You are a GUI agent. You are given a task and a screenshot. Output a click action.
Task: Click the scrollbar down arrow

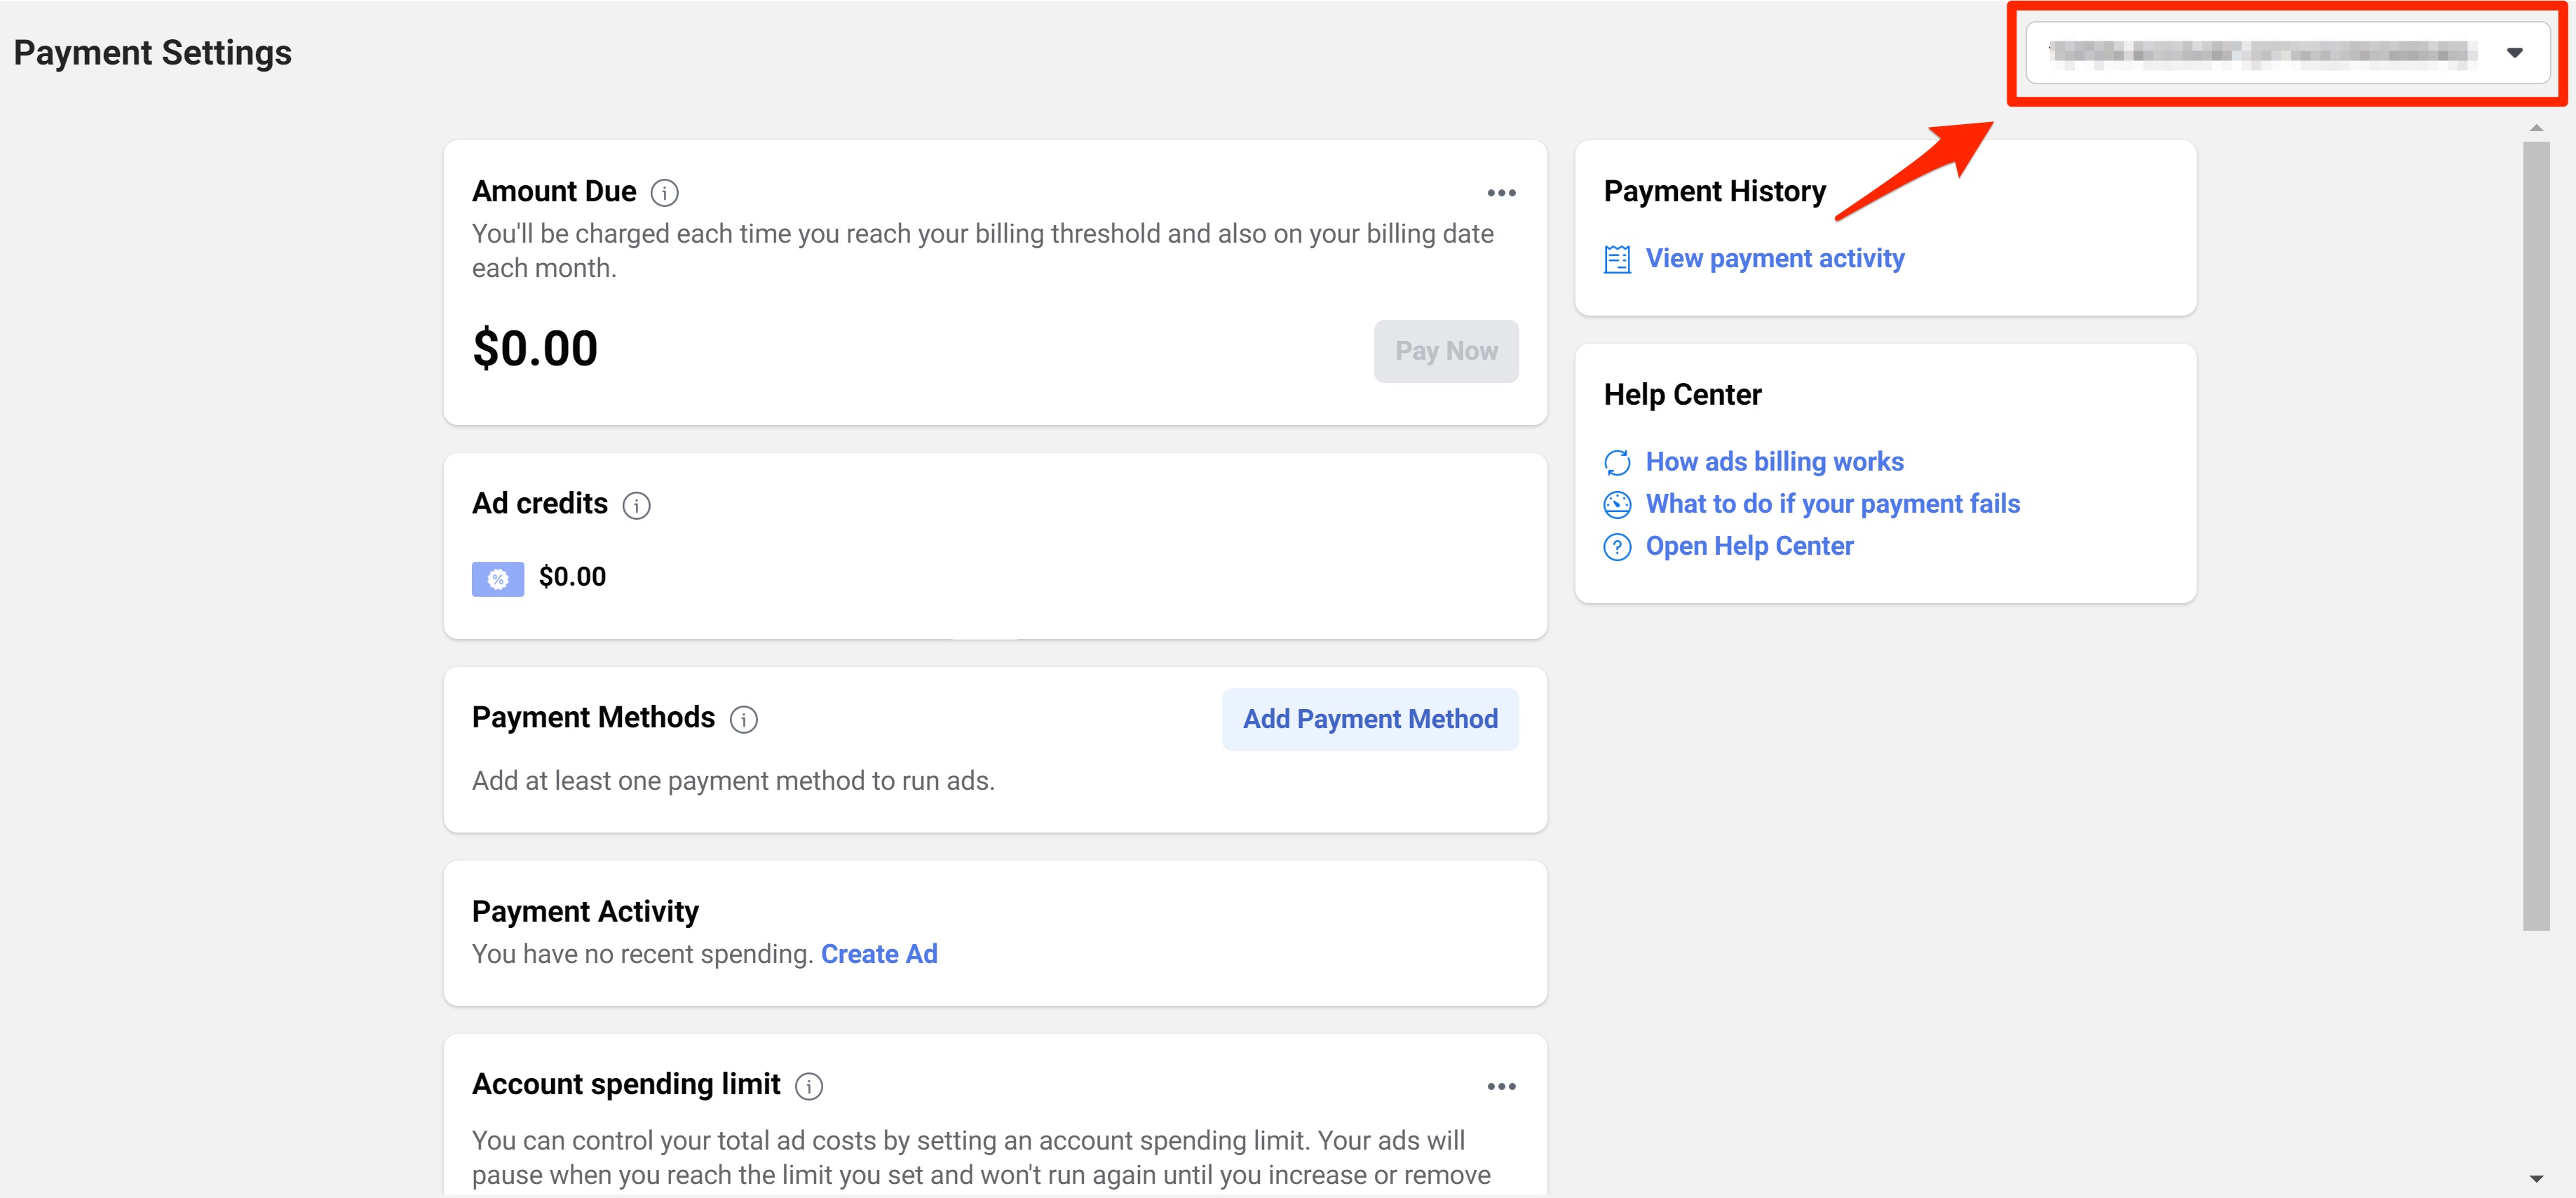[2535, 1178]
